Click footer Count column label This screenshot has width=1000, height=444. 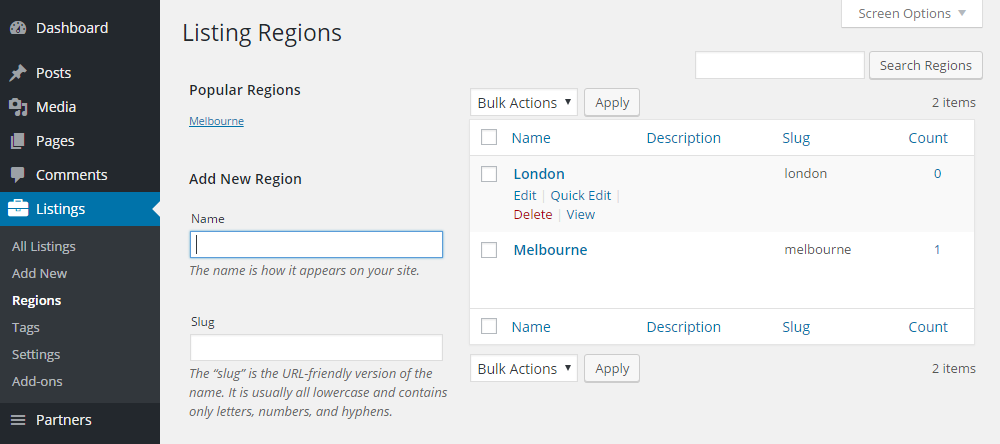(x=928, y=327)
